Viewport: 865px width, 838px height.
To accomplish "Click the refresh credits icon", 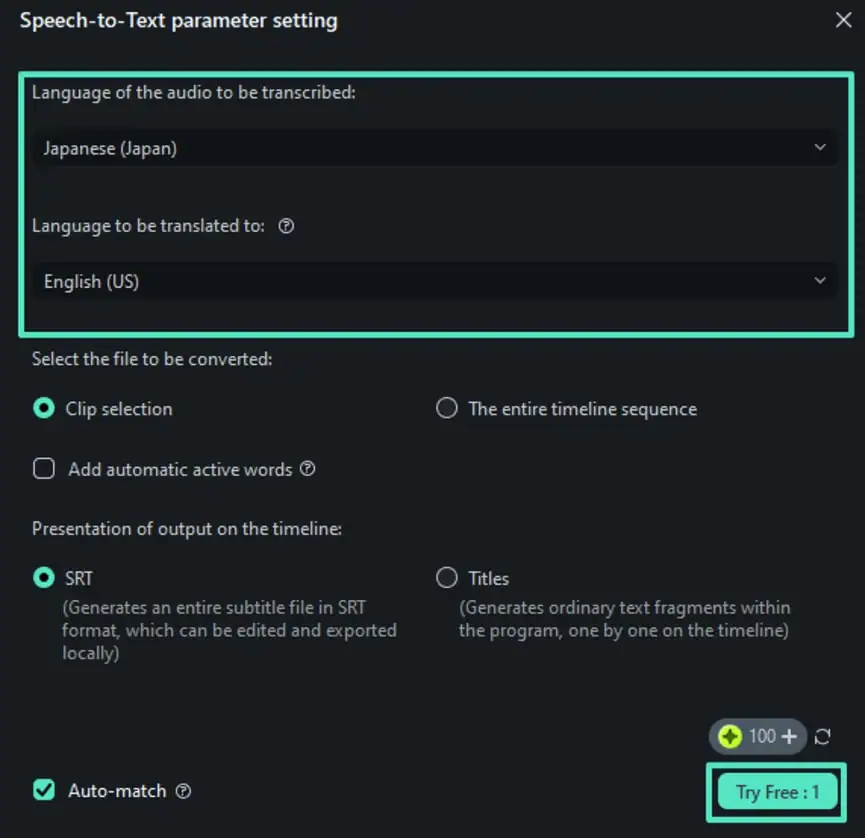I will 822,737.
